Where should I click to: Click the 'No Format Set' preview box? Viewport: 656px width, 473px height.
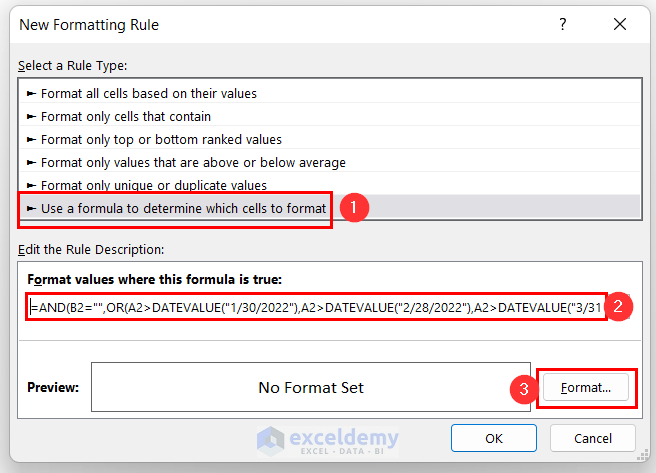tap(310, 387)
